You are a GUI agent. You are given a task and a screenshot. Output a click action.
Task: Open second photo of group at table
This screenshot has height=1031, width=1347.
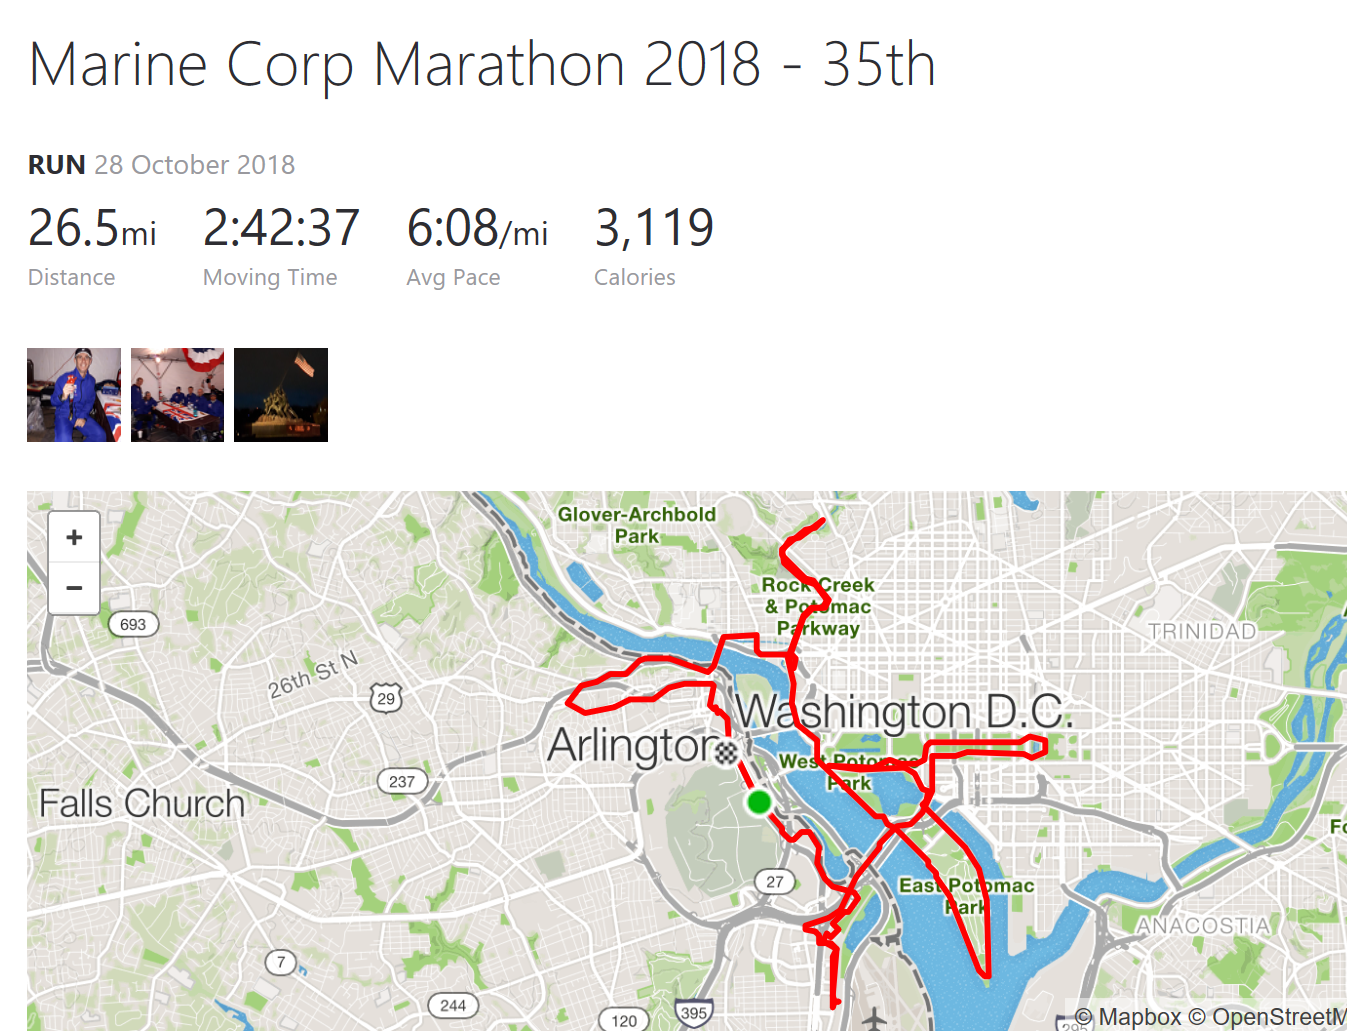click(177, 395)
